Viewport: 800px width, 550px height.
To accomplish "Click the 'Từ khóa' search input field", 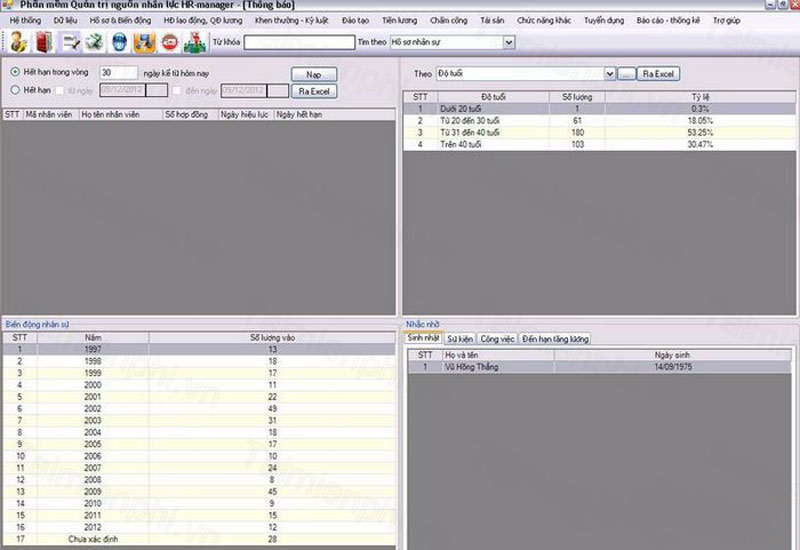I will tap(299, 42).
